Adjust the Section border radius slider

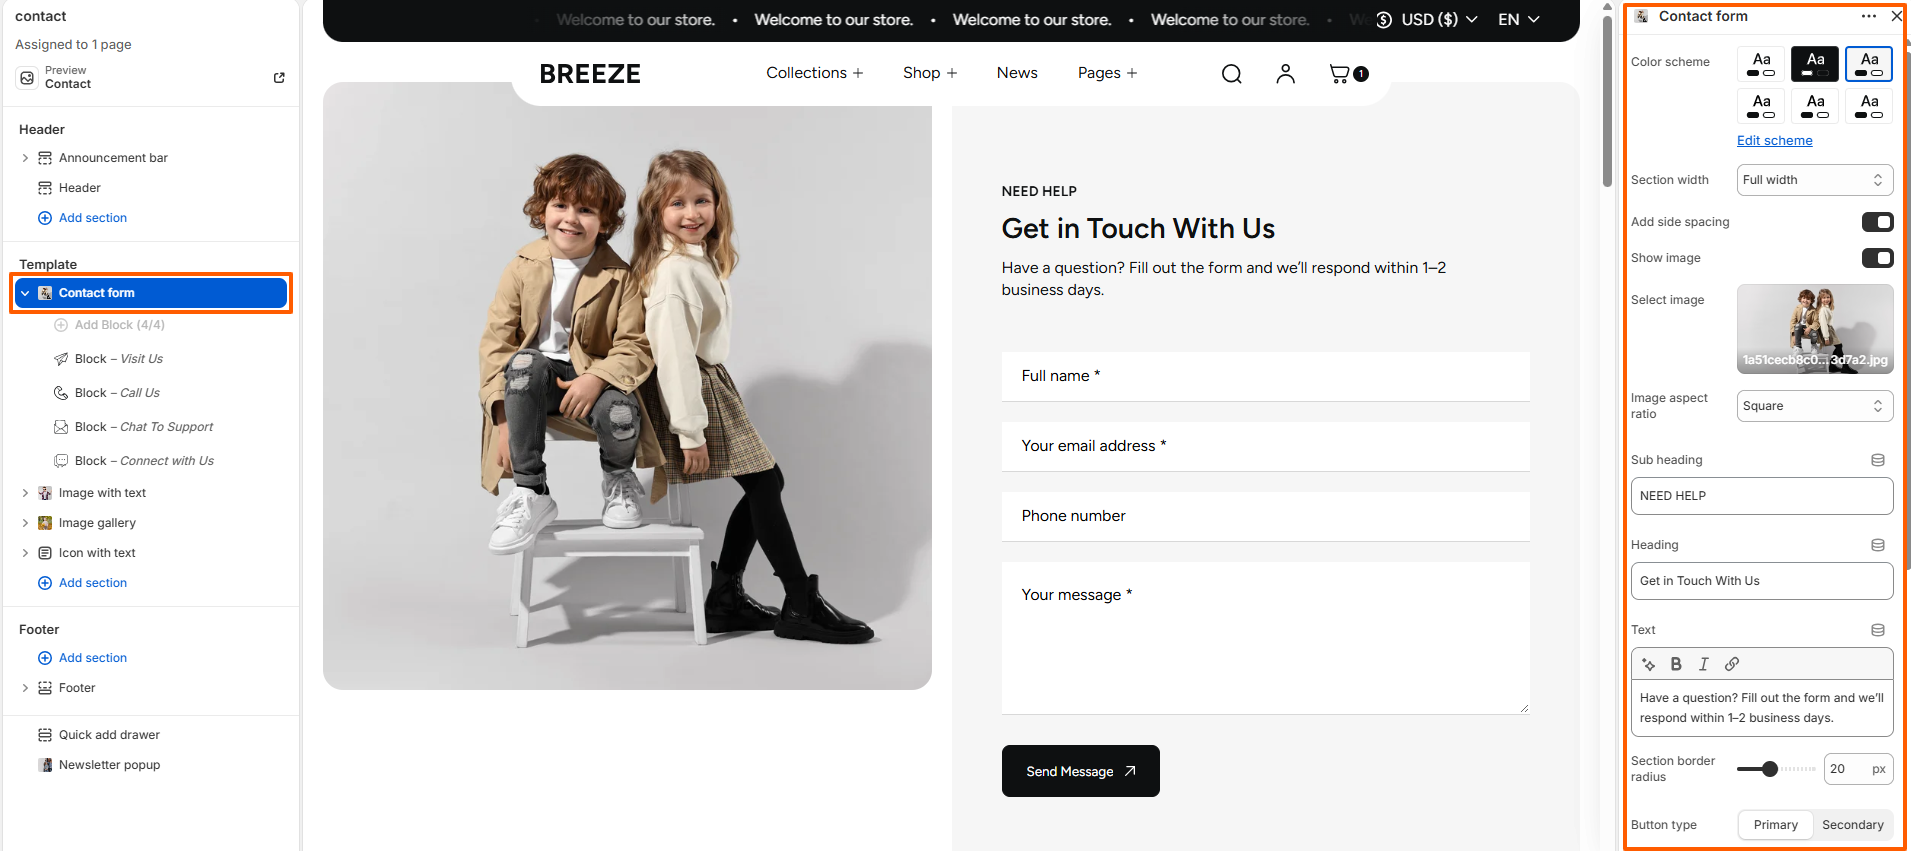[1770, 769]
